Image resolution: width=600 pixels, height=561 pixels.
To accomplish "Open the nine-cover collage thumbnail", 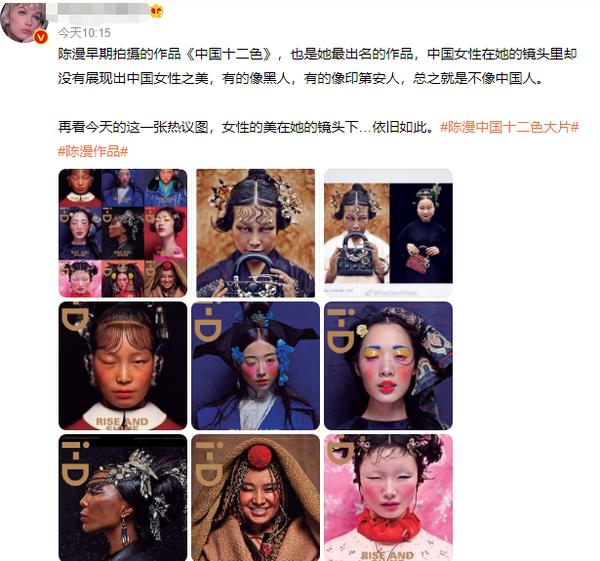I will point(123,233).
